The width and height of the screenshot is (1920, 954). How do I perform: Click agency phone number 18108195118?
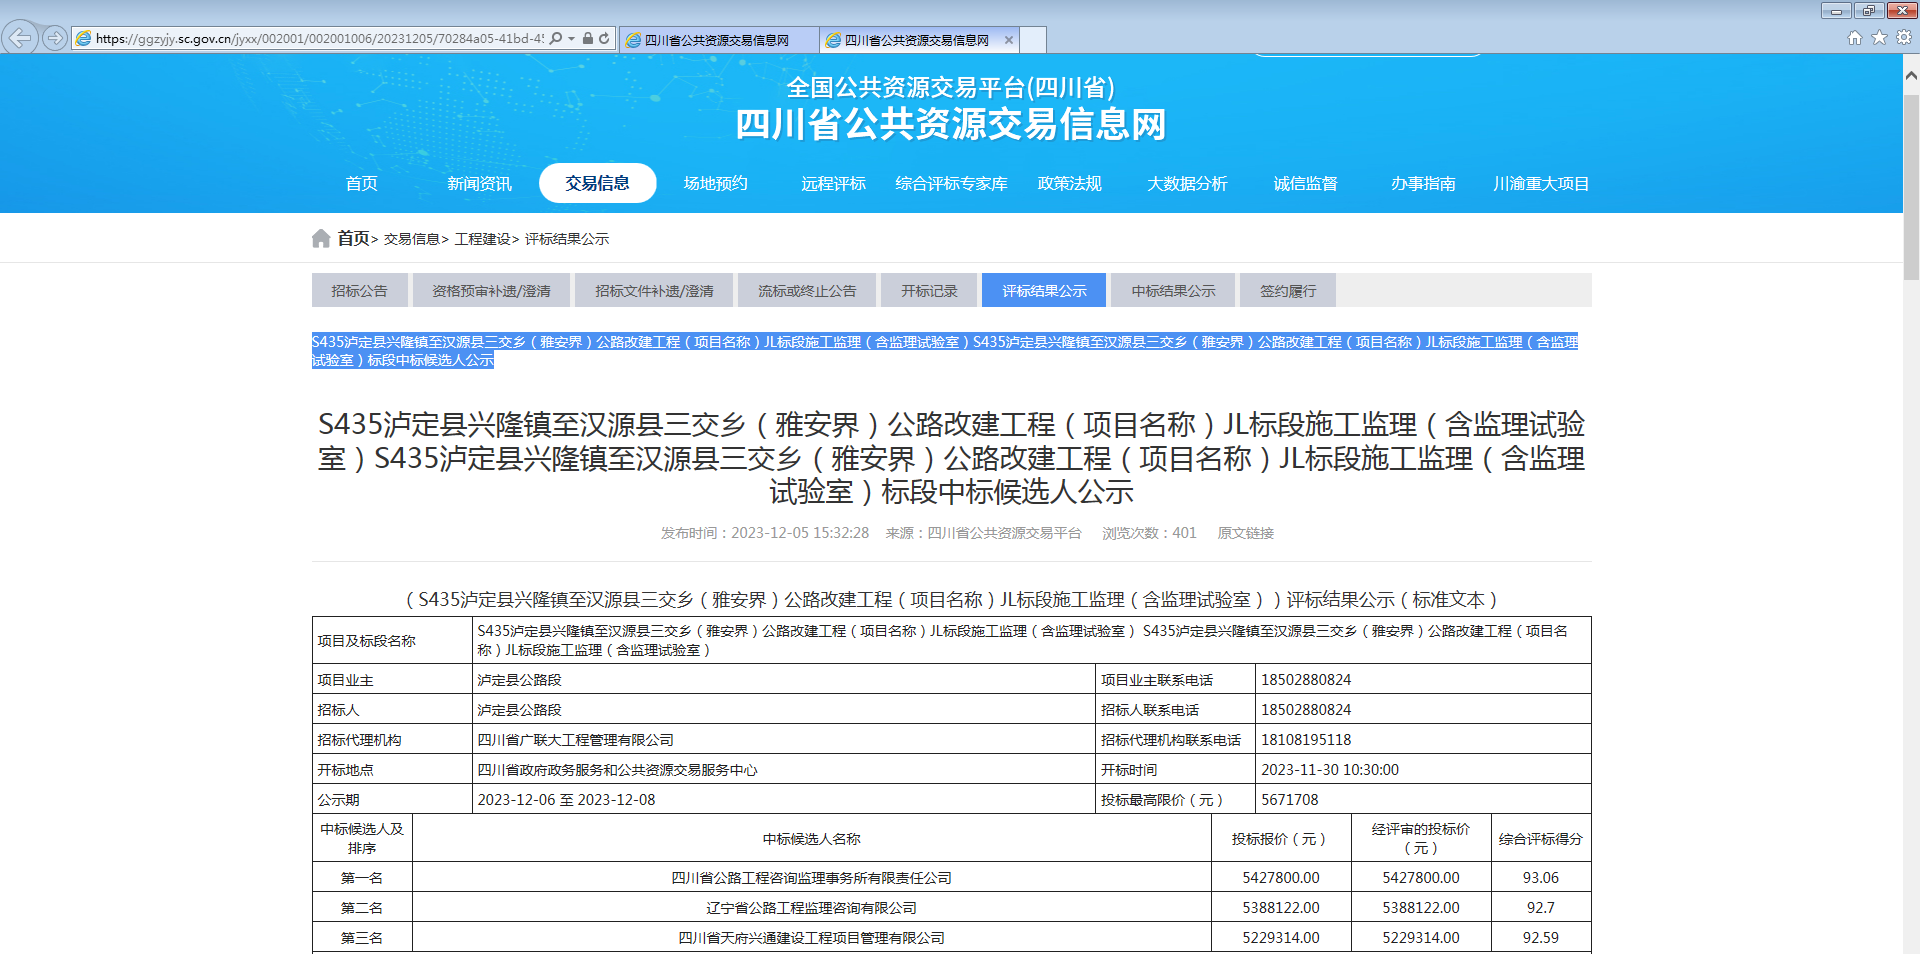(1306, 740)
